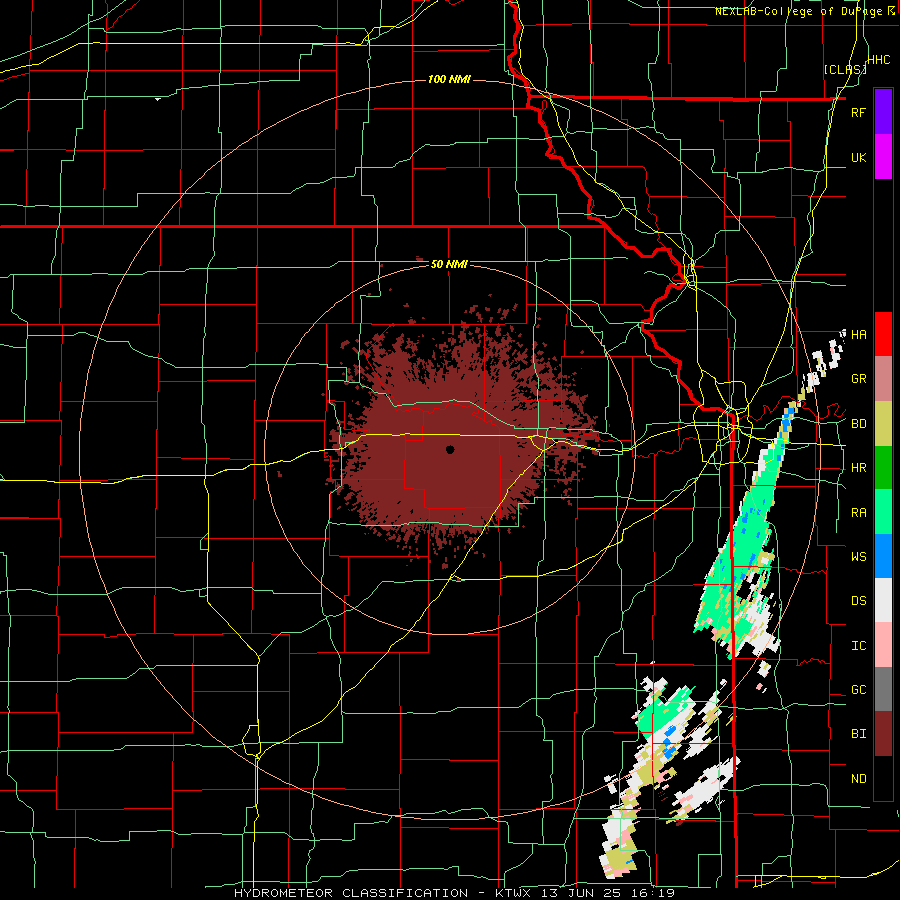Select the "WS" legend label

[x=858, y=556]
